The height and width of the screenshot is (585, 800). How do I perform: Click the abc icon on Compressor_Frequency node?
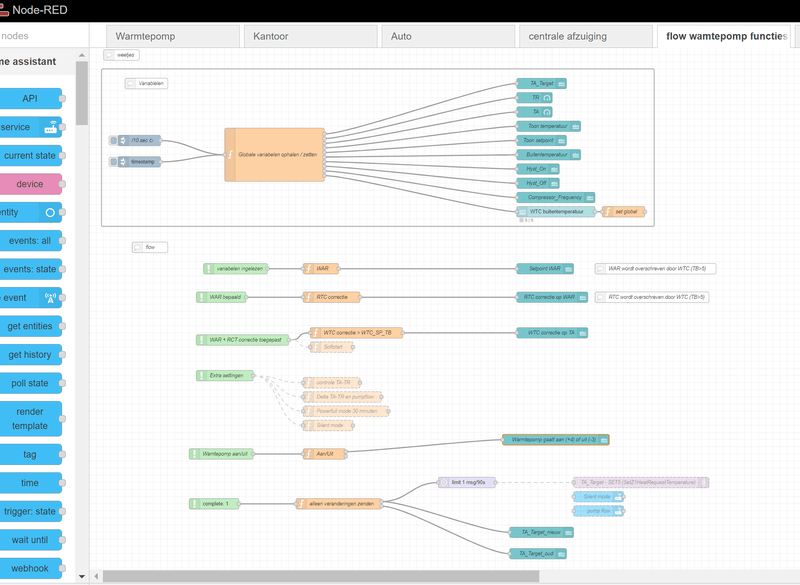point(590,197)
